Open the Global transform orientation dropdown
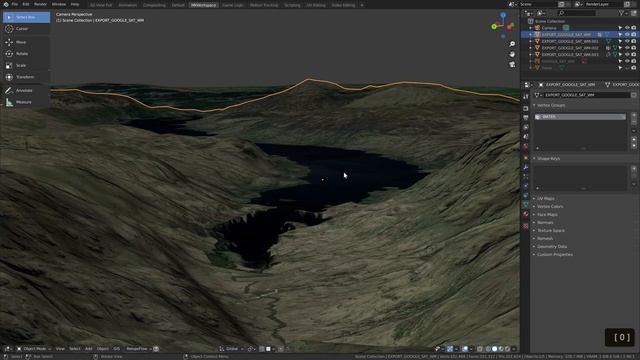Screen dimensions: 640x360 [x=231, y=349]
